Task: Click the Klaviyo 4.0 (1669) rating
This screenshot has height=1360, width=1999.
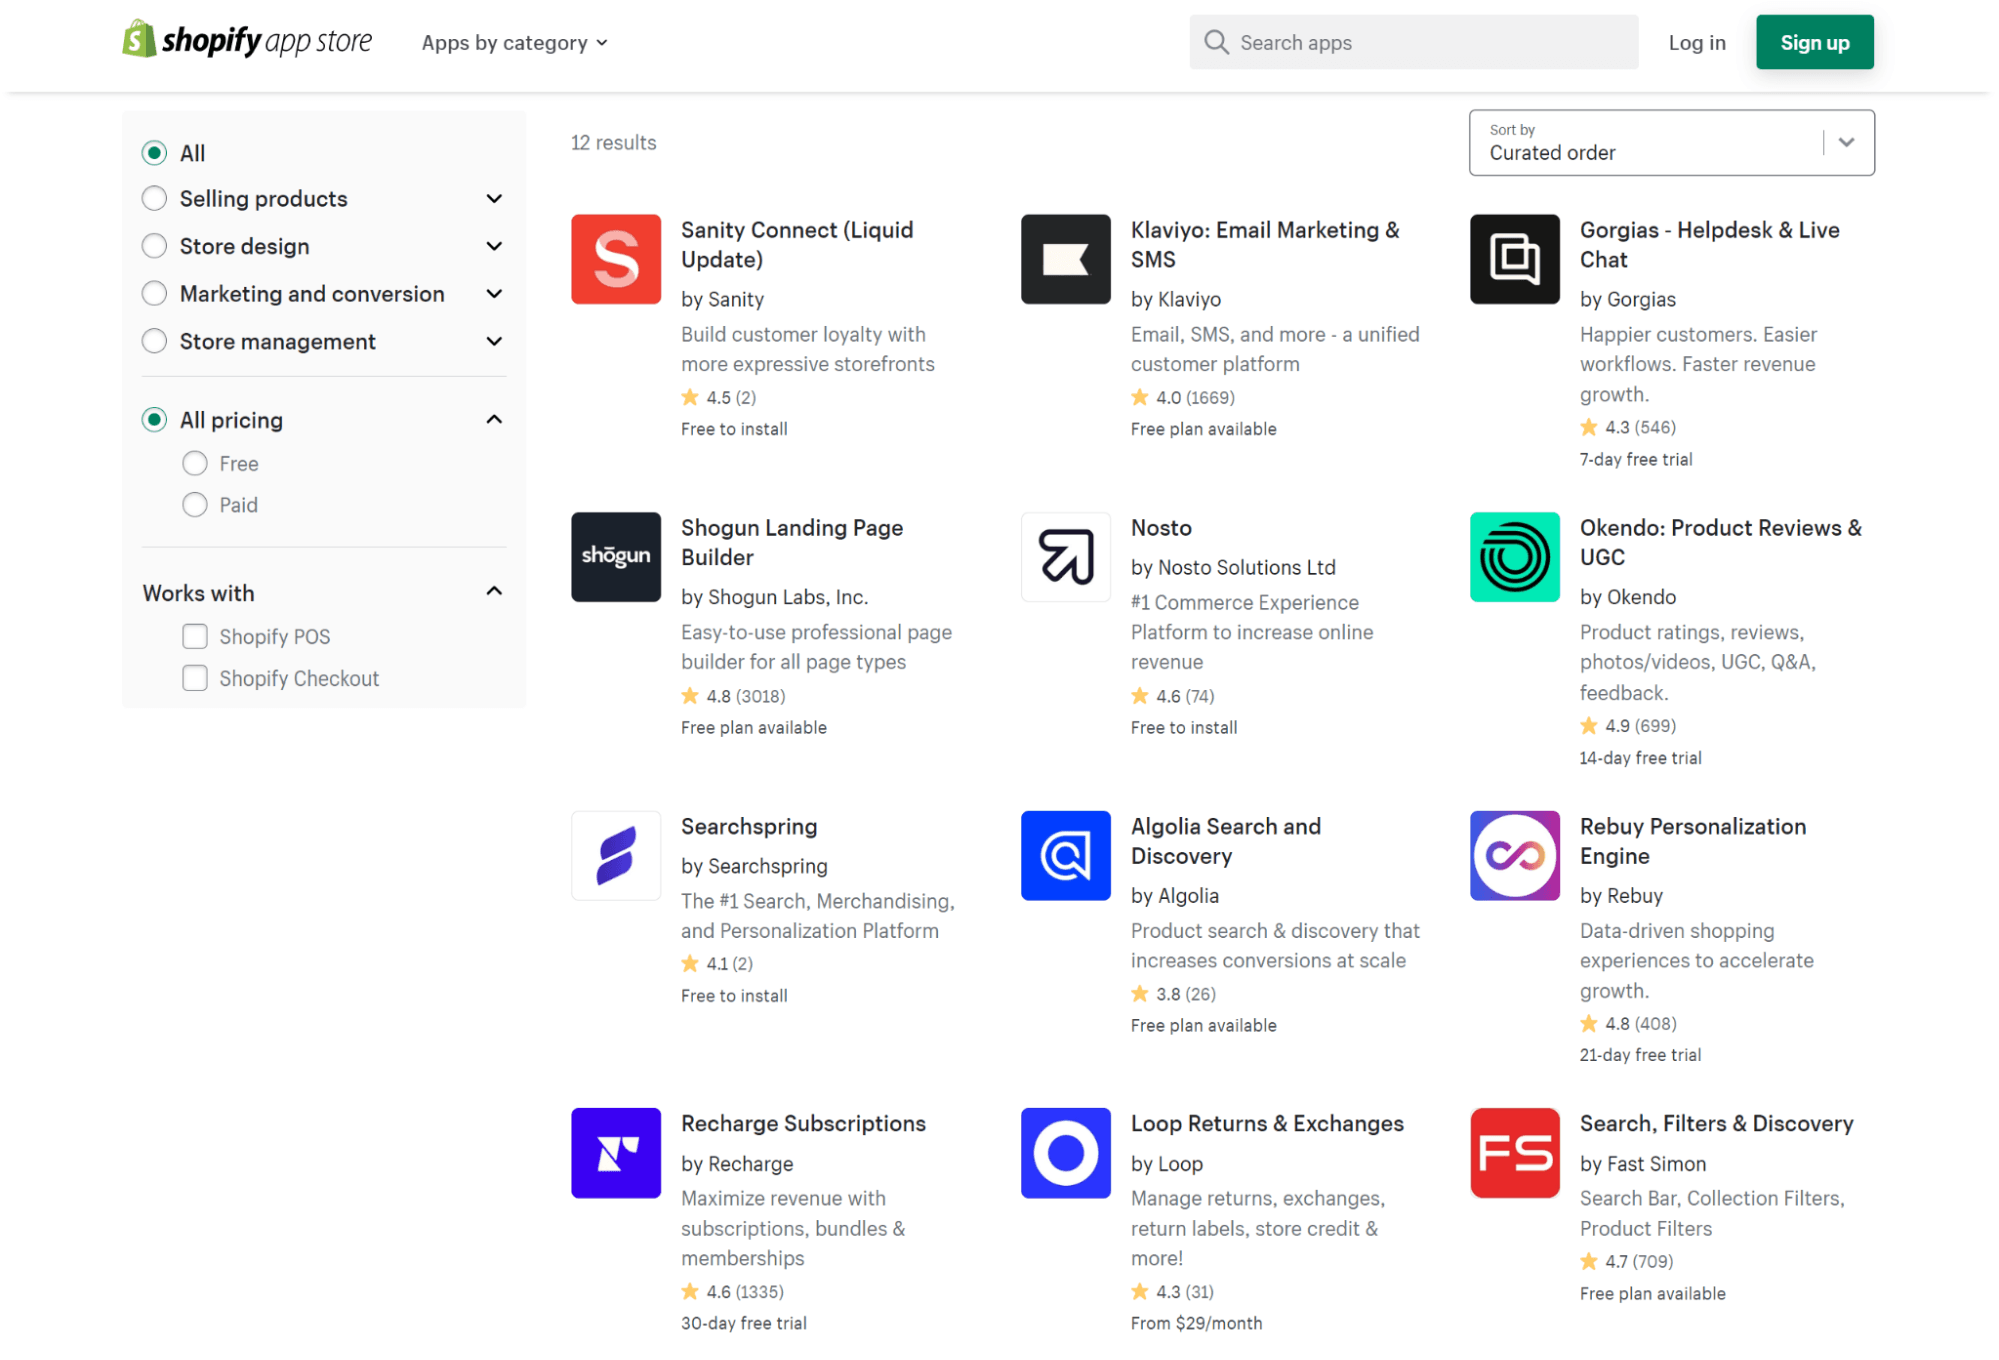Action: pyautogui.click(x=1182, y=397)
